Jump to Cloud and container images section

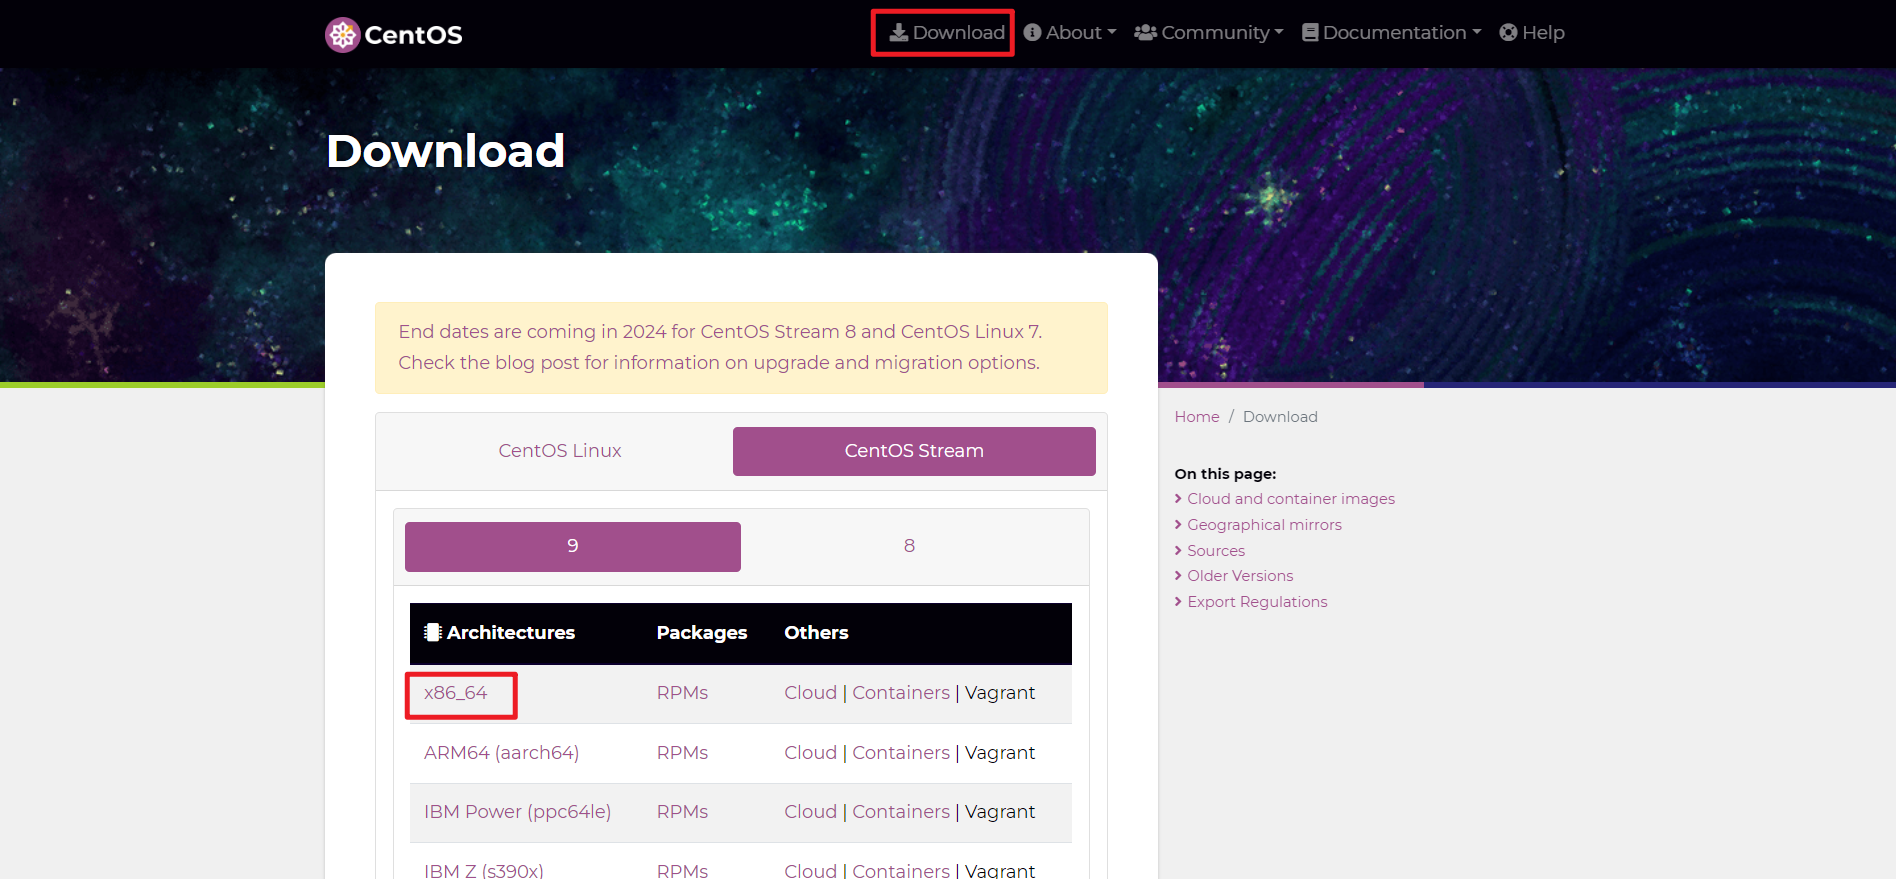[1291, 499]
